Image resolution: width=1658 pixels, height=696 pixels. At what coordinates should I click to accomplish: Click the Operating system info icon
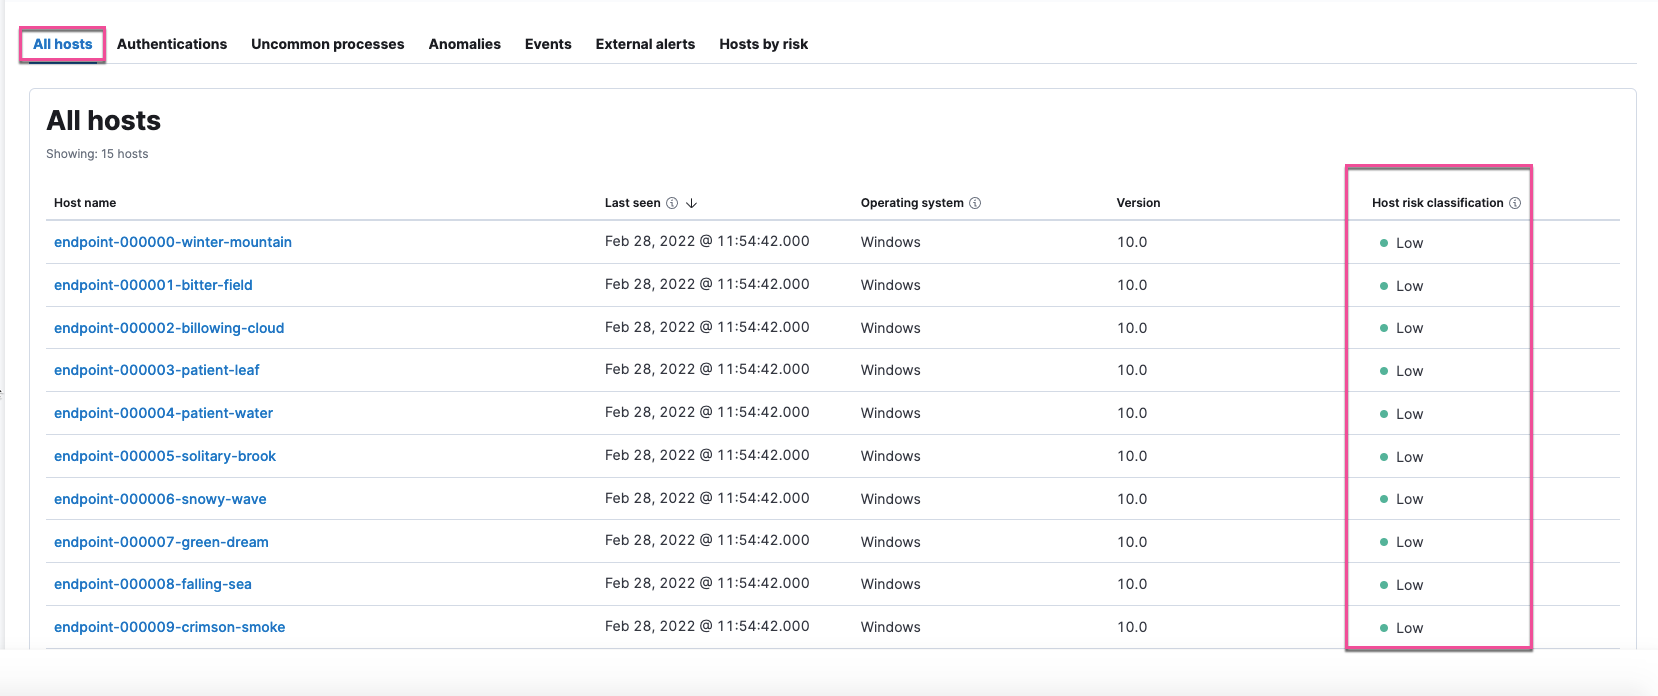click(x=975, y=203)
